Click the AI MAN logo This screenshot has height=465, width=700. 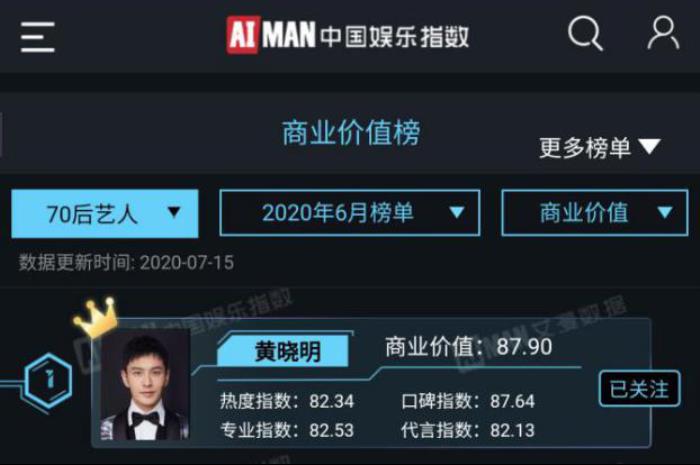pos(271,35)
